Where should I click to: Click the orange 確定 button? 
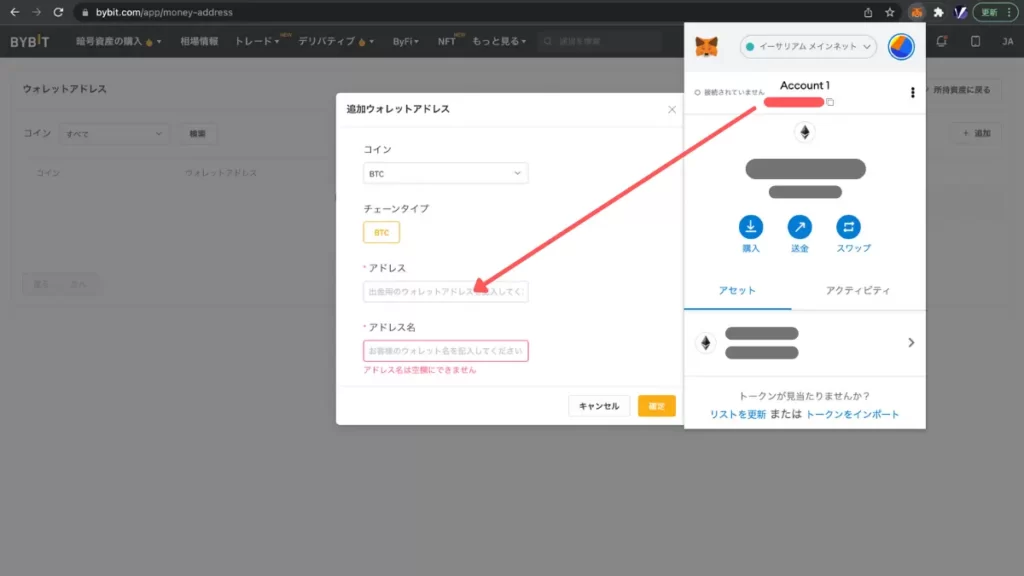(x=656, y=406)
